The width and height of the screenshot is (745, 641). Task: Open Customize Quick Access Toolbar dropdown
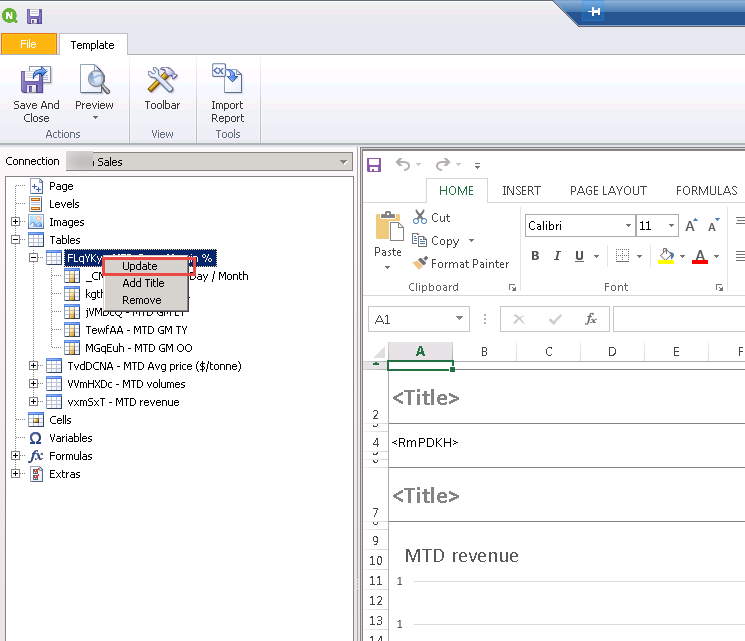point(478,166)
